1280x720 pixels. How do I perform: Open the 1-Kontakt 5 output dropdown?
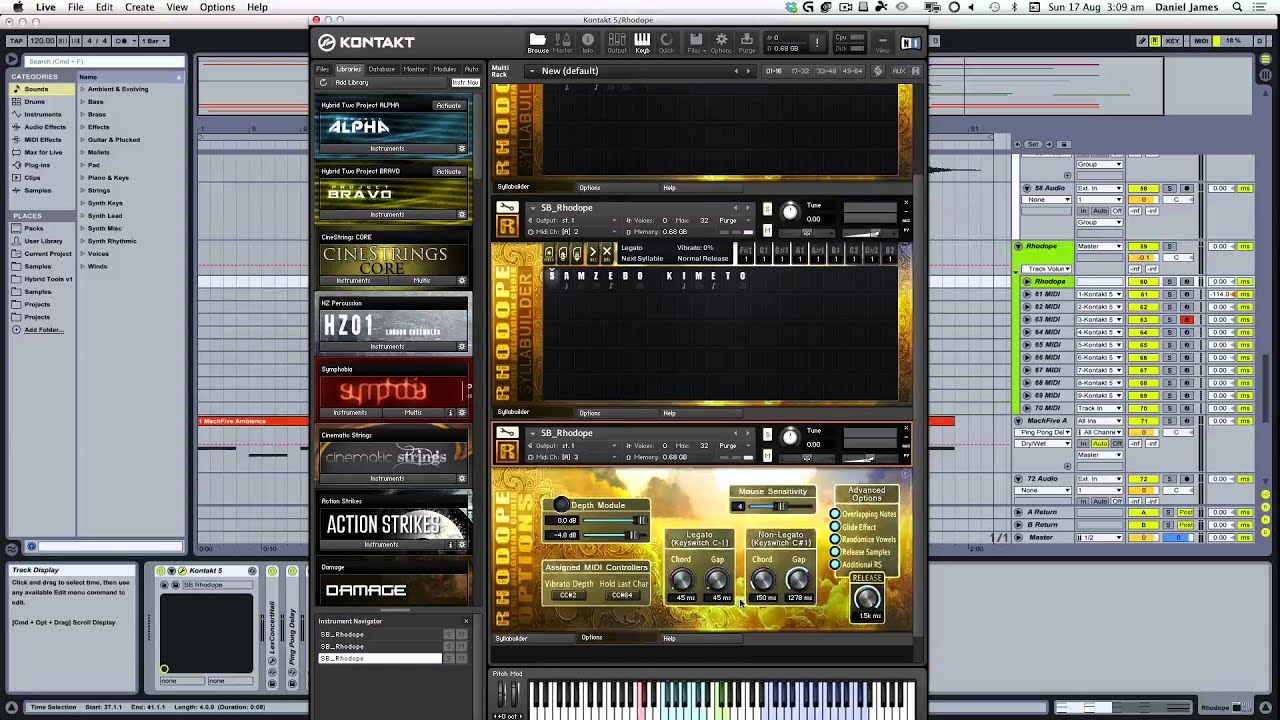coord(1099,294)
